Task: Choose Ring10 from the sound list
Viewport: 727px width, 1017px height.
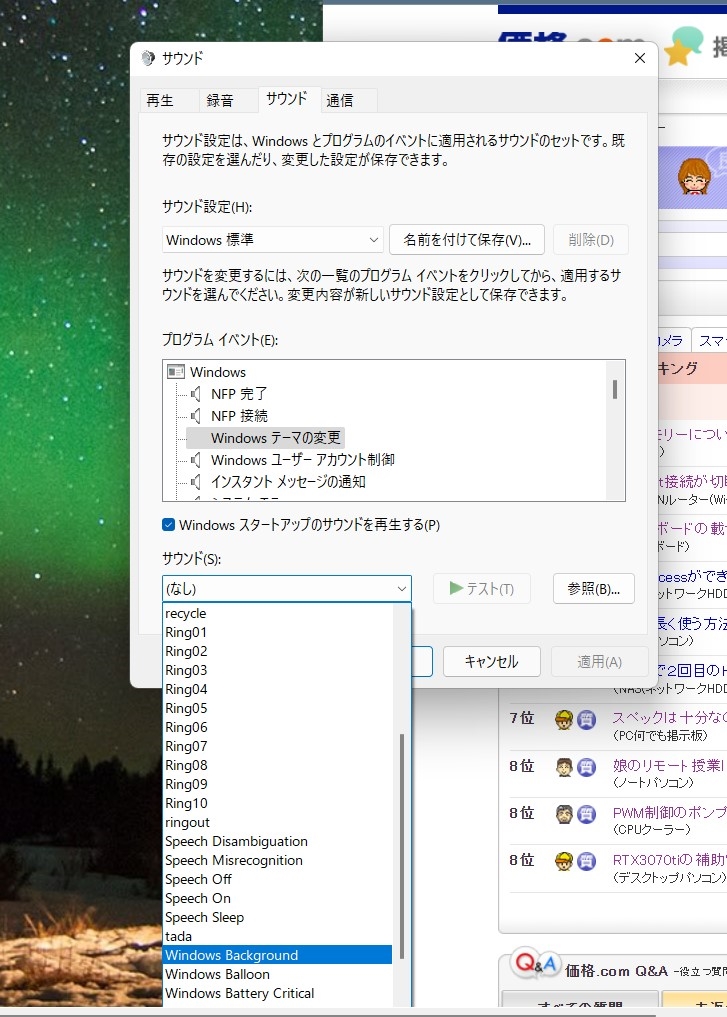Action: tap(278, 804)
